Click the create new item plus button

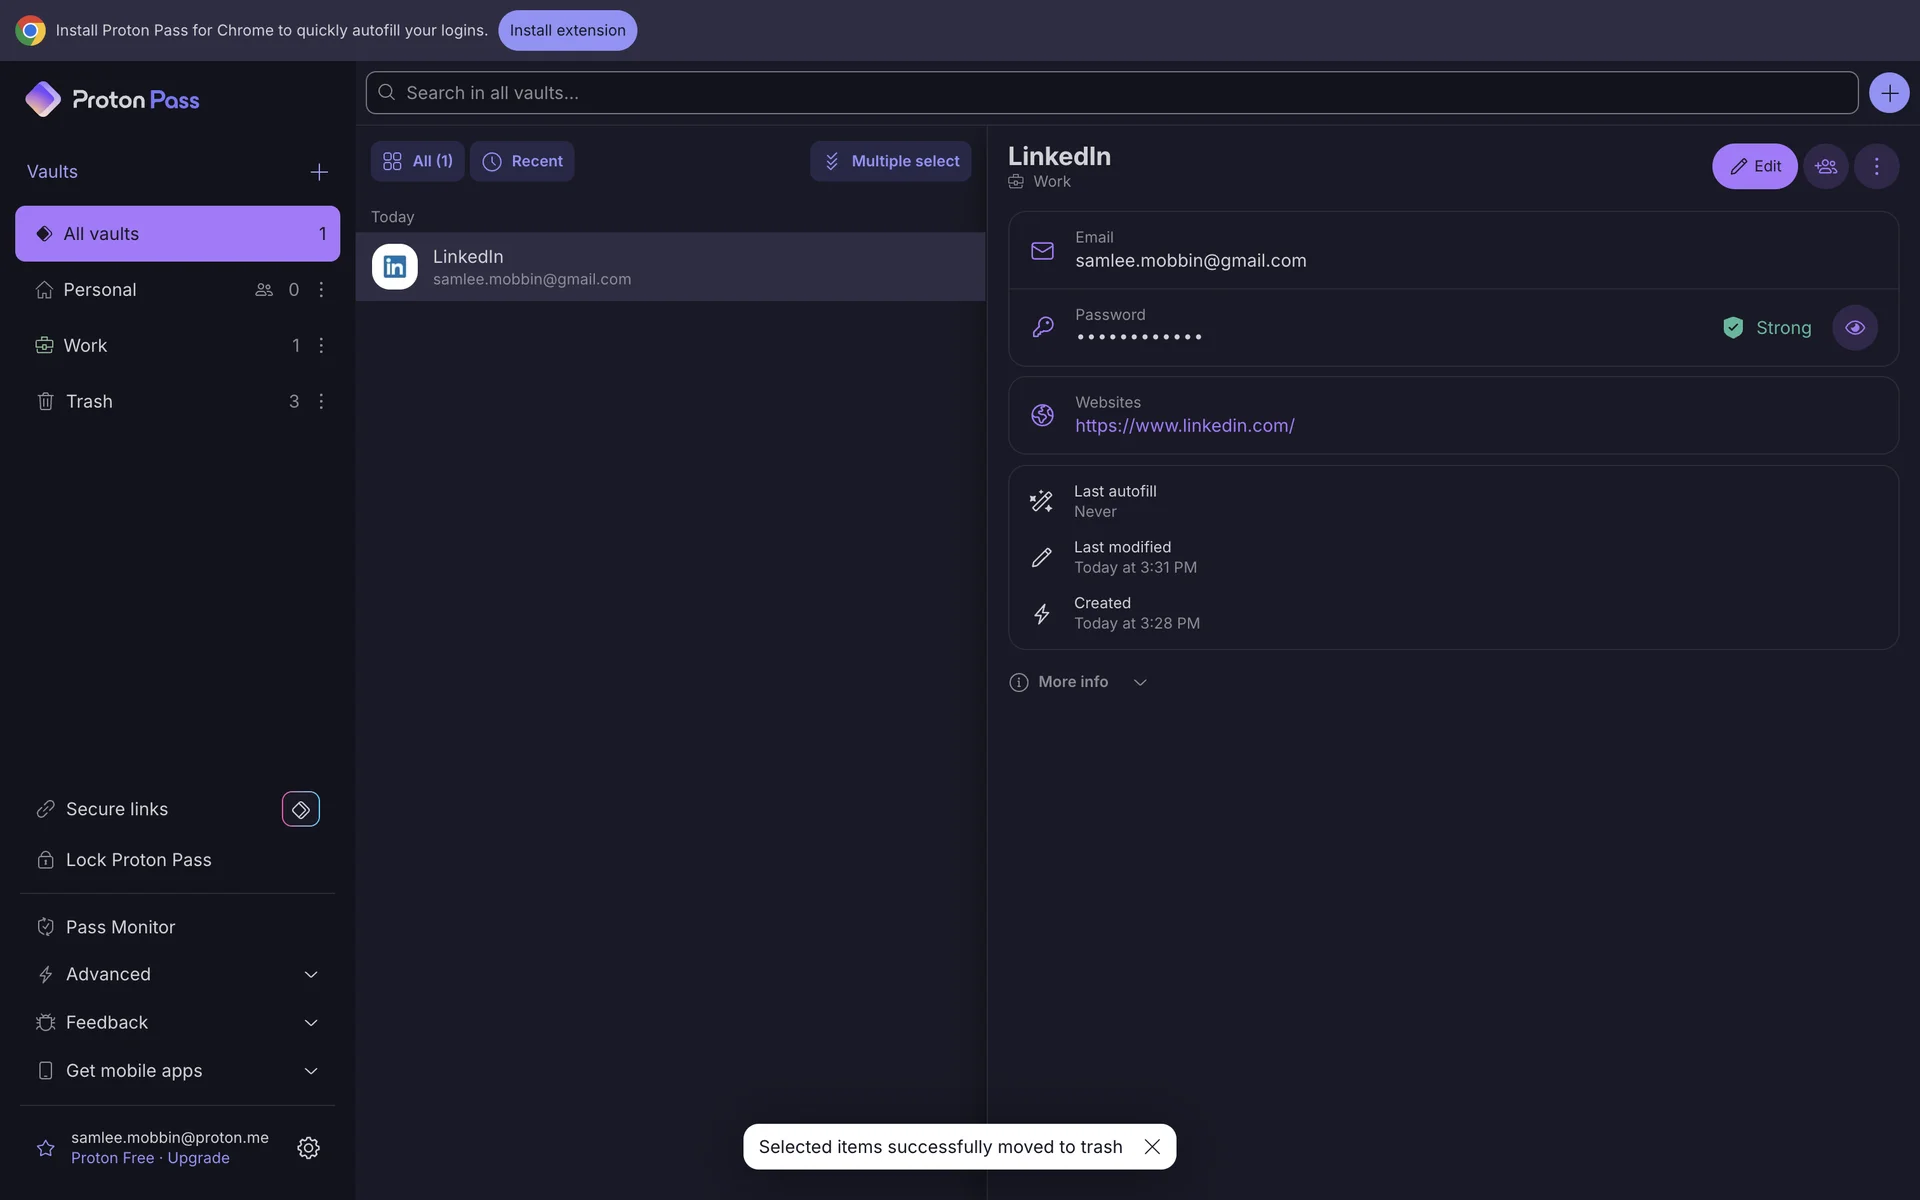click(1888, 93)
